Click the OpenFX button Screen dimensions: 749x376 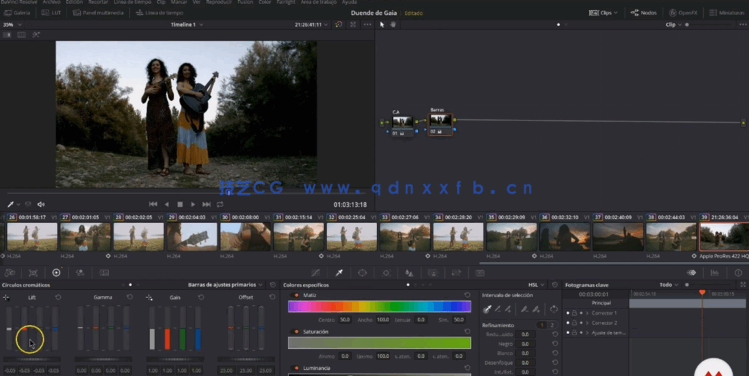click(x=685, y=13)
